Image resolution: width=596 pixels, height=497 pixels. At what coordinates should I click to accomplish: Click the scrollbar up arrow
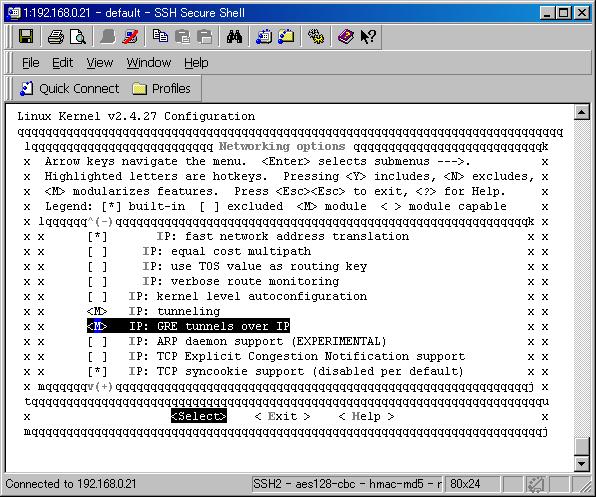click(x=582, y=112)
